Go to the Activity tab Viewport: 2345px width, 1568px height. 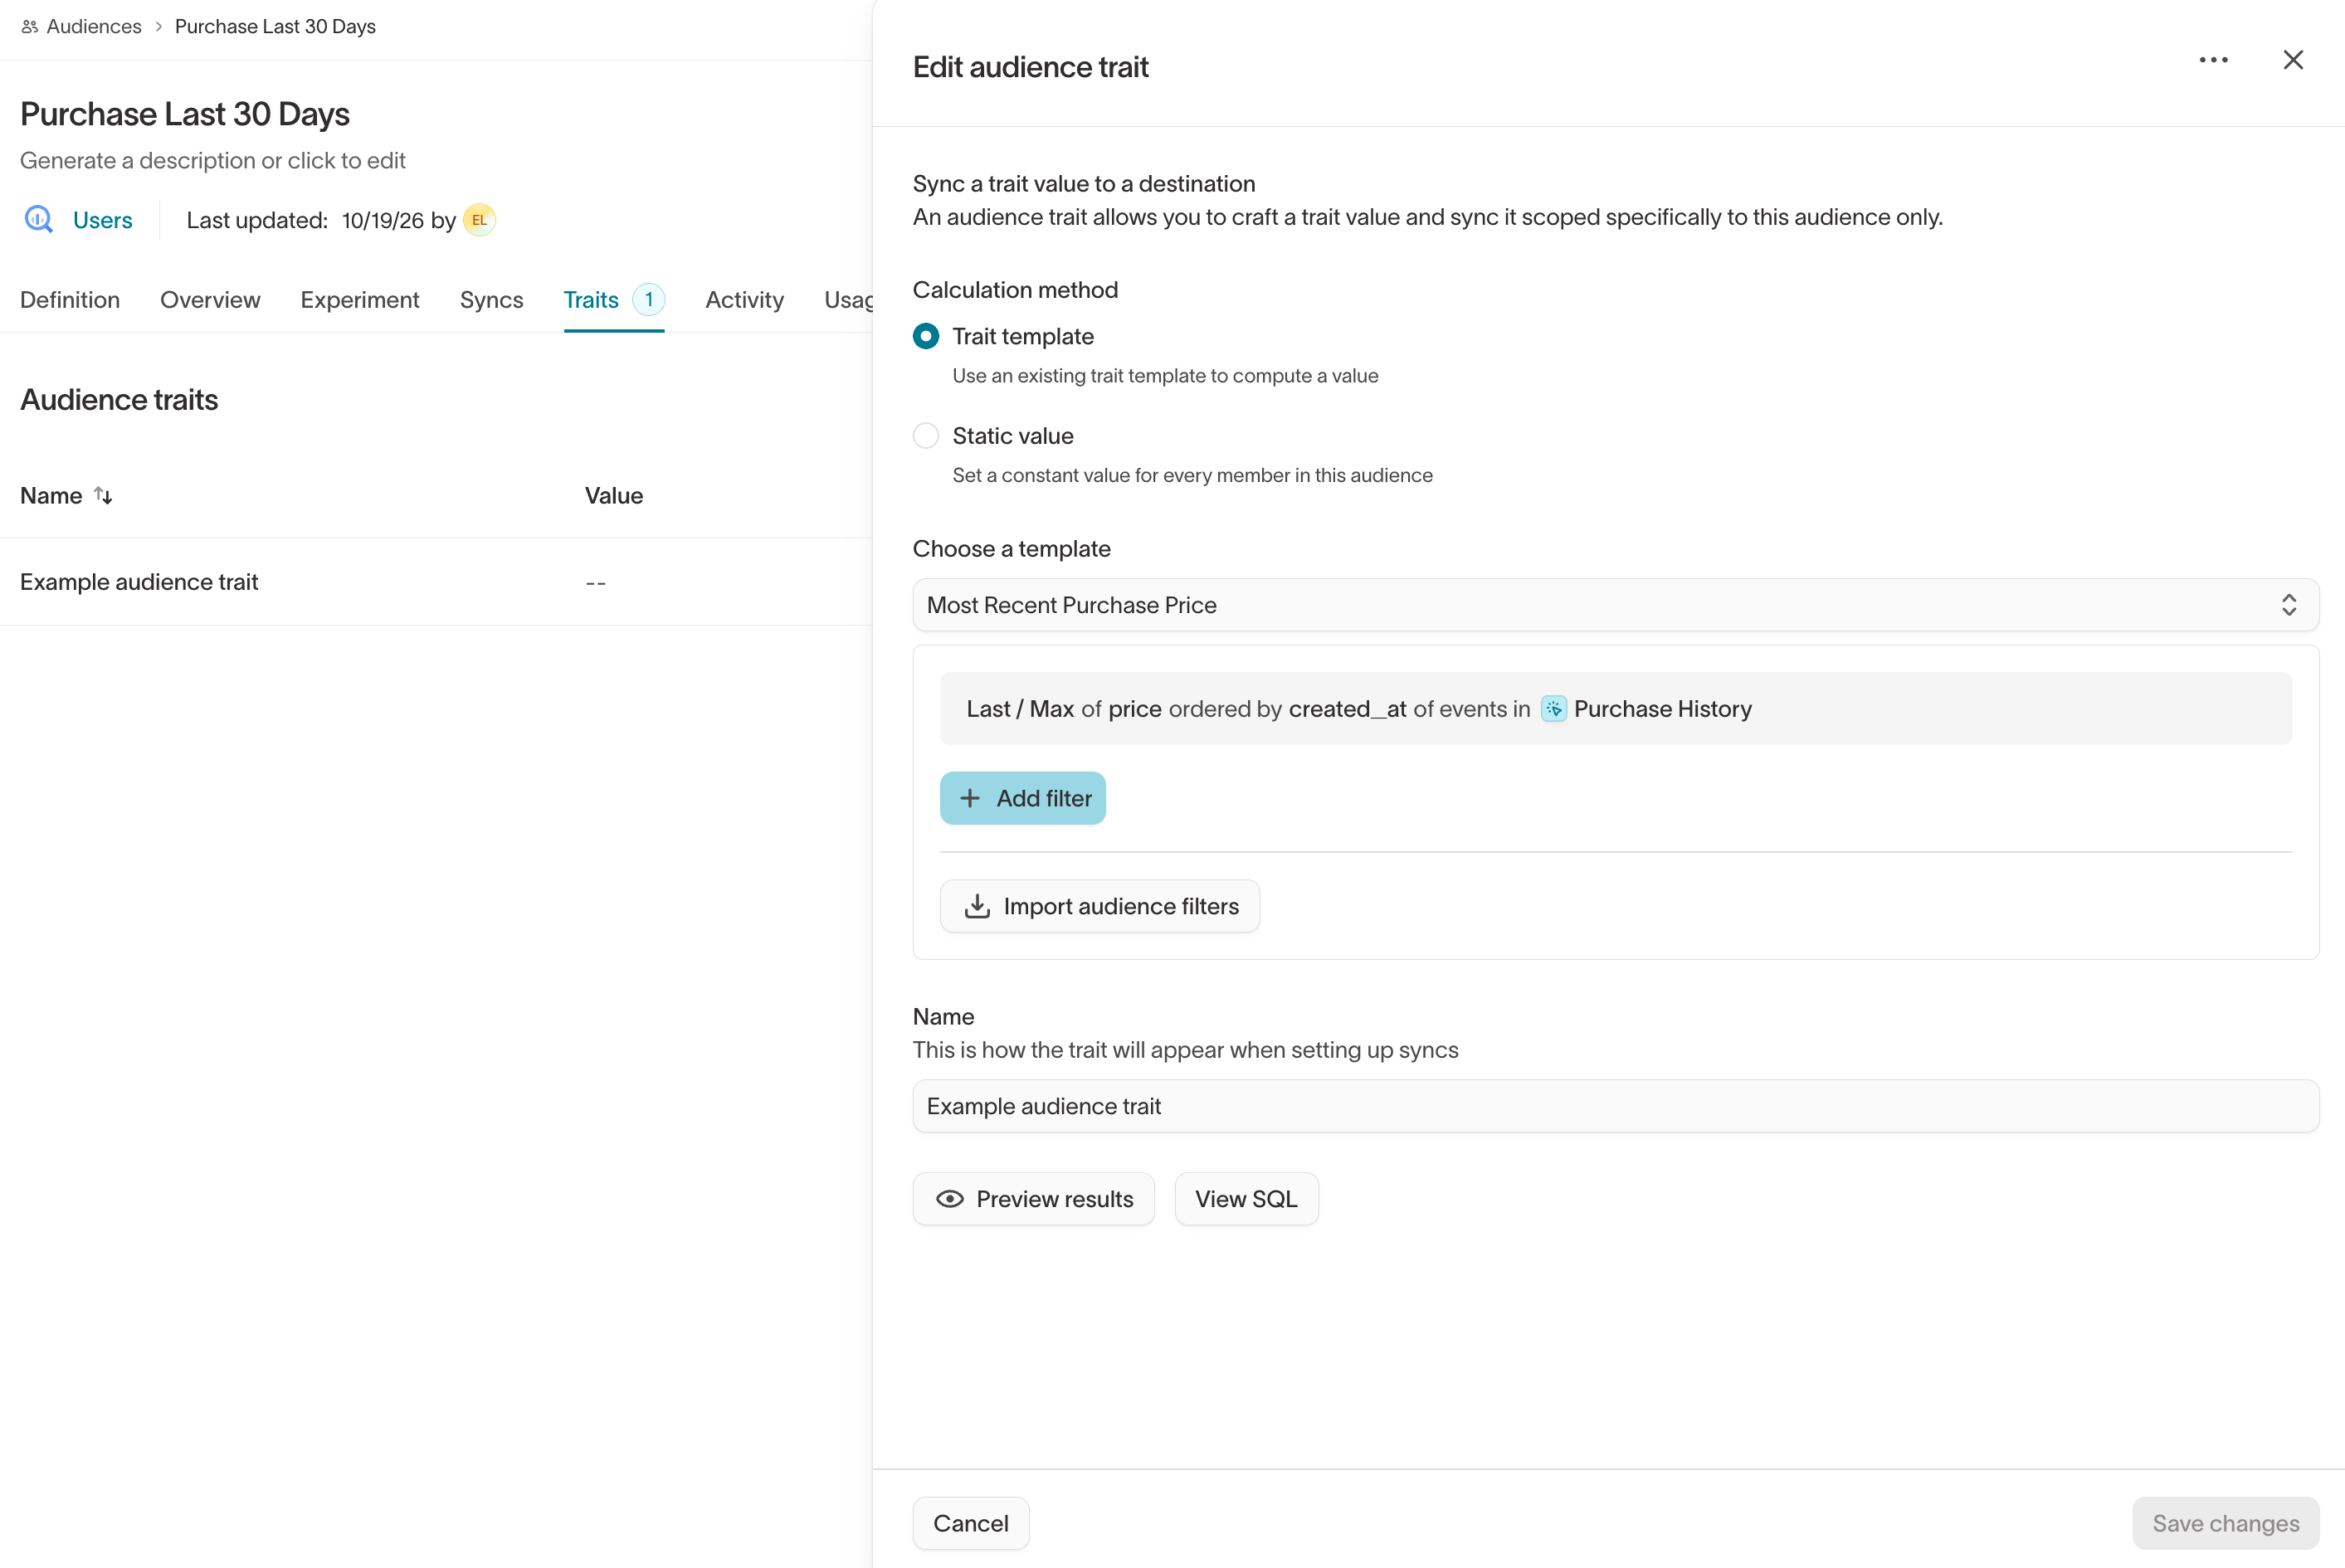[x=744, y=300]
